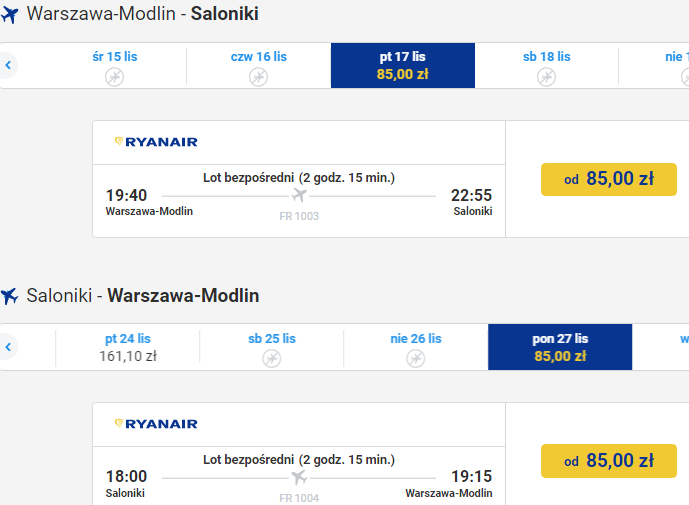The image size is (689, 505).
Task: Click plane icon on FR 1003 route line
Action: [x=299, y=195]
